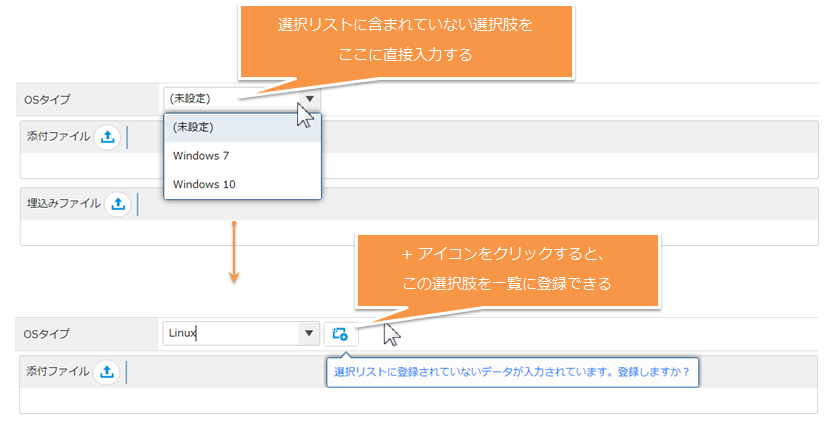Click the OSタイプ label beside the (未設定) box

[x=48, y=99]
